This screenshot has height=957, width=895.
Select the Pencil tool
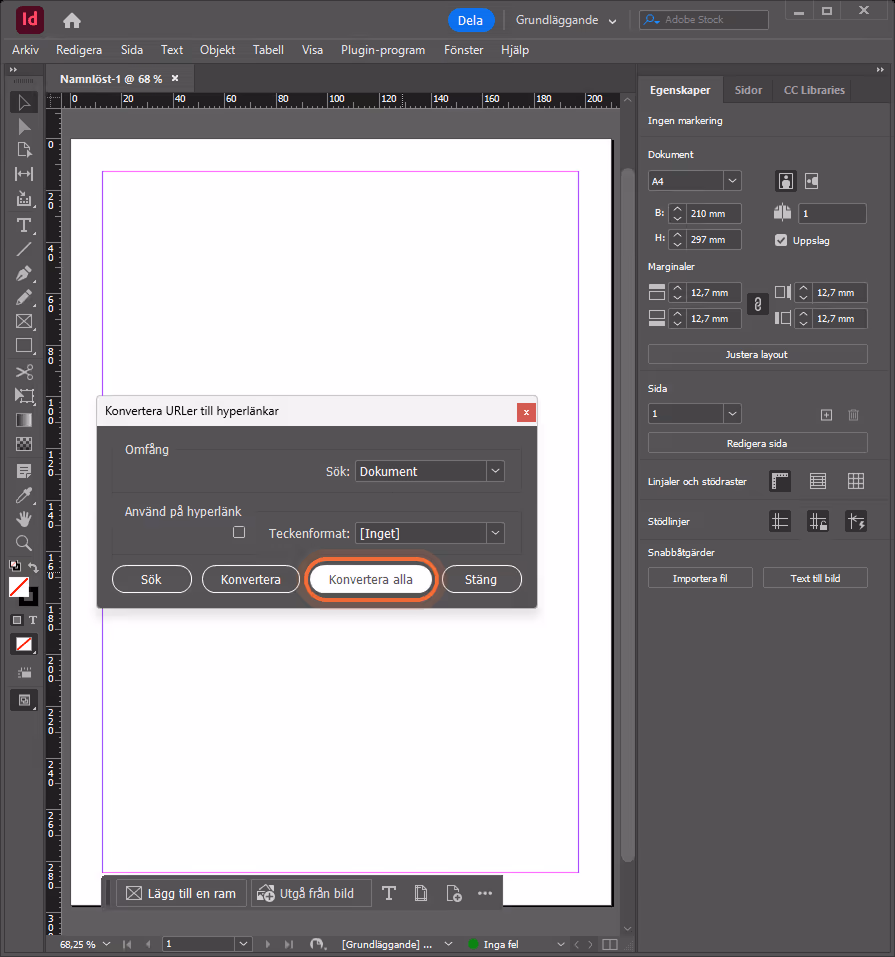click(24, 298)
